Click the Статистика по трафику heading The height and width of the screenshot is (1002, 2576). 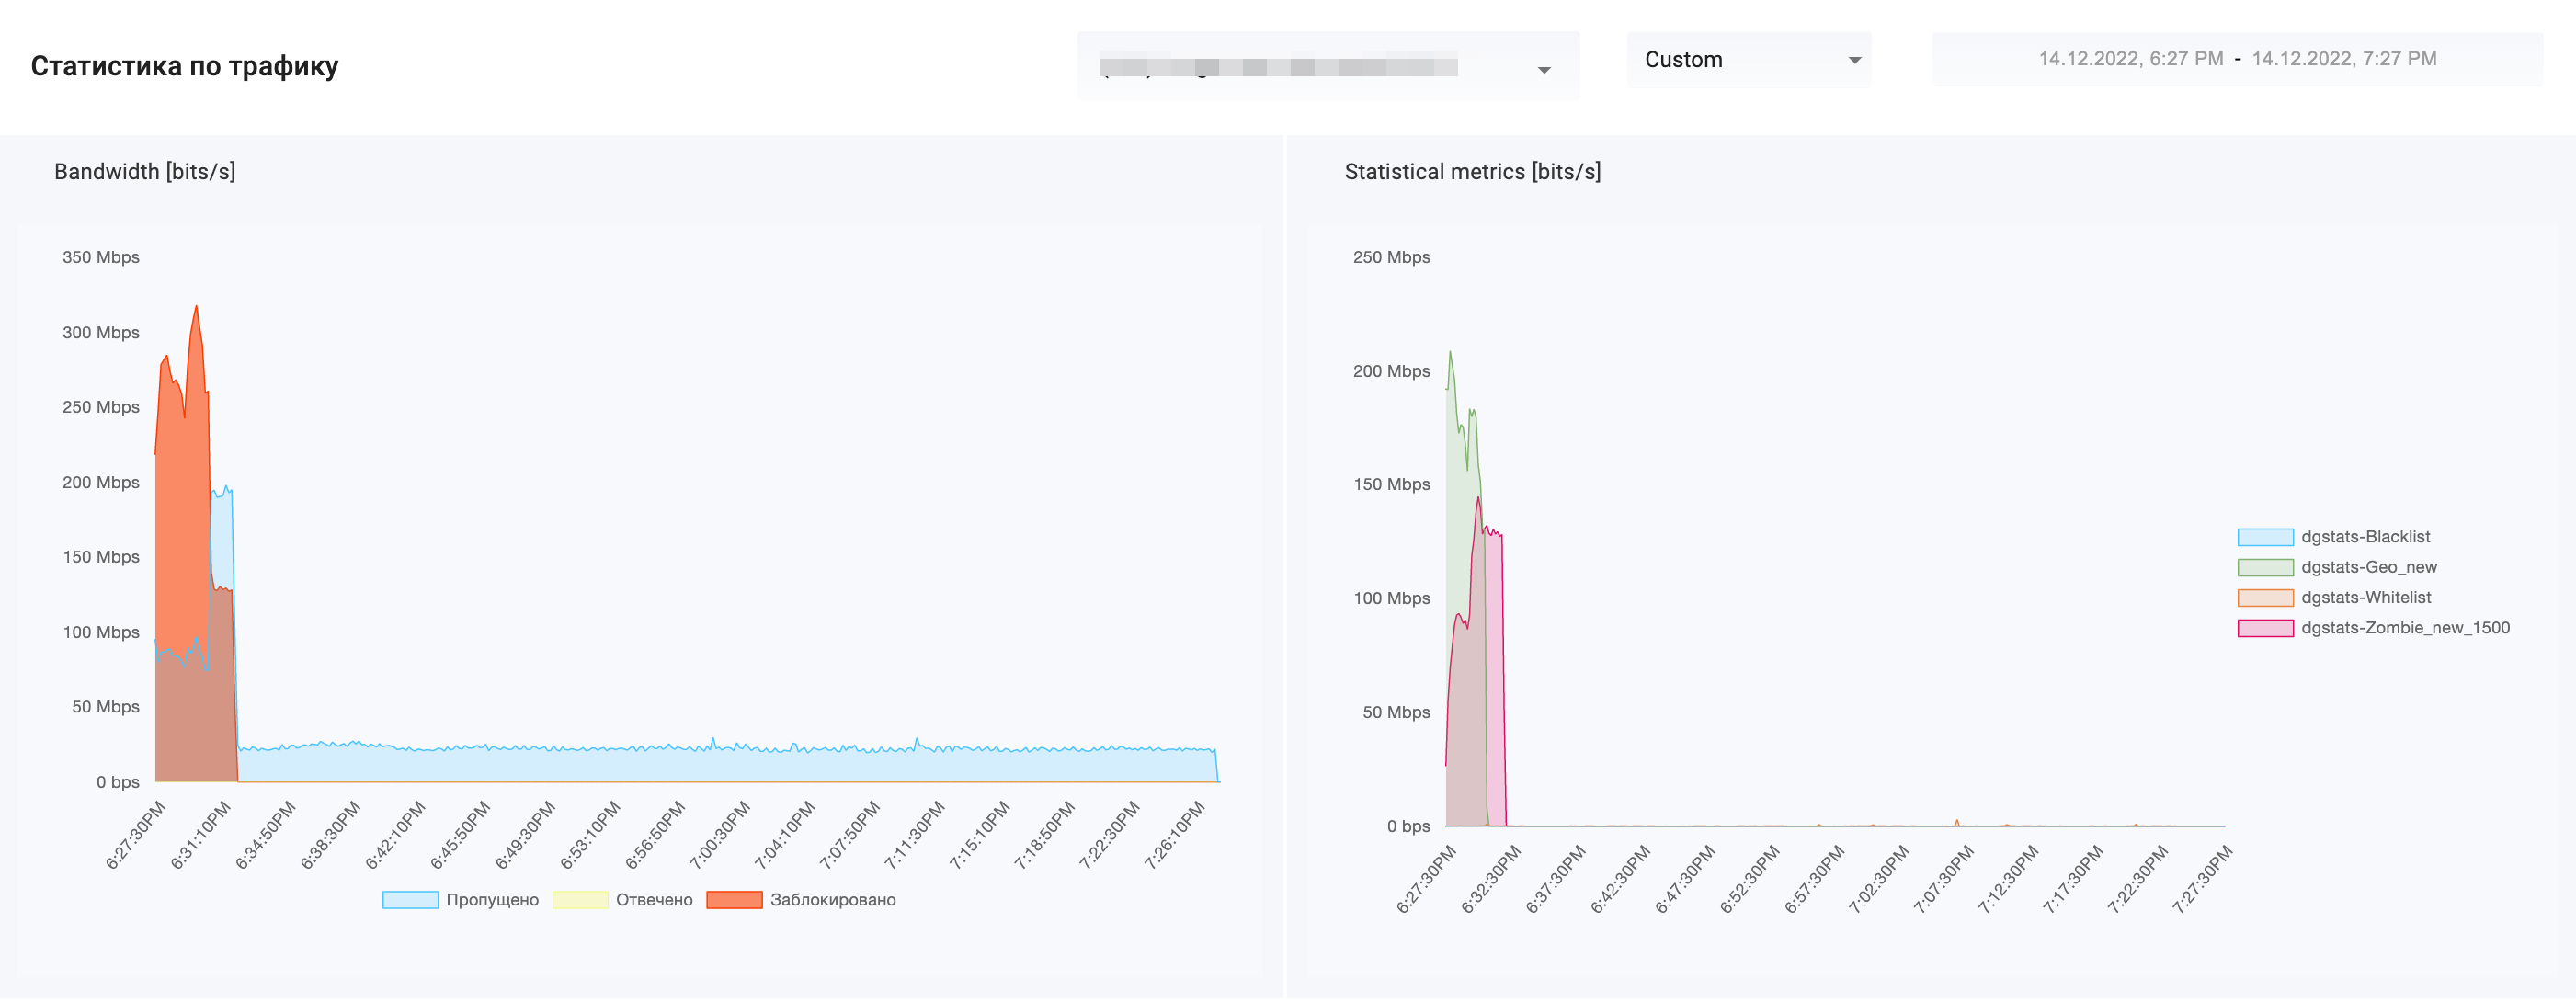[185, 66]
